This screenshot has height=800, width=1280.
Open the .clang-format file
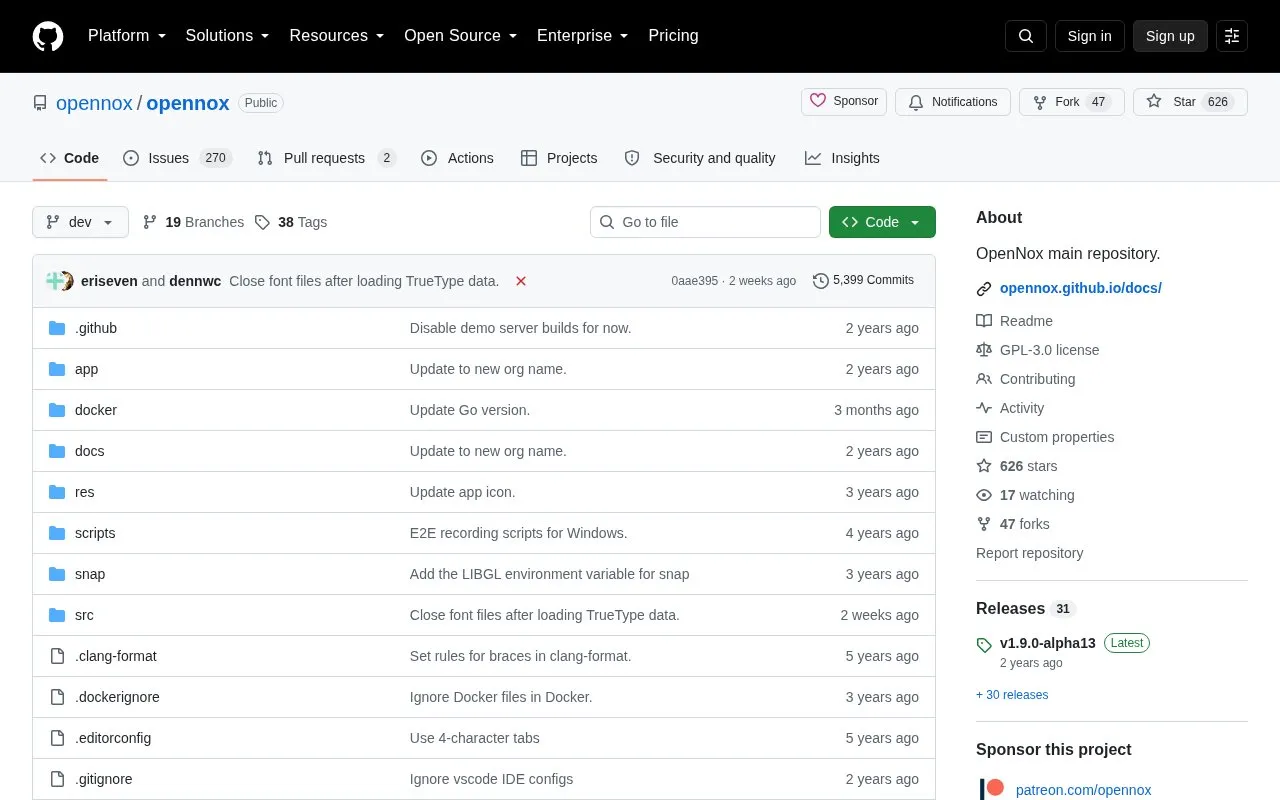pos(116,656)
